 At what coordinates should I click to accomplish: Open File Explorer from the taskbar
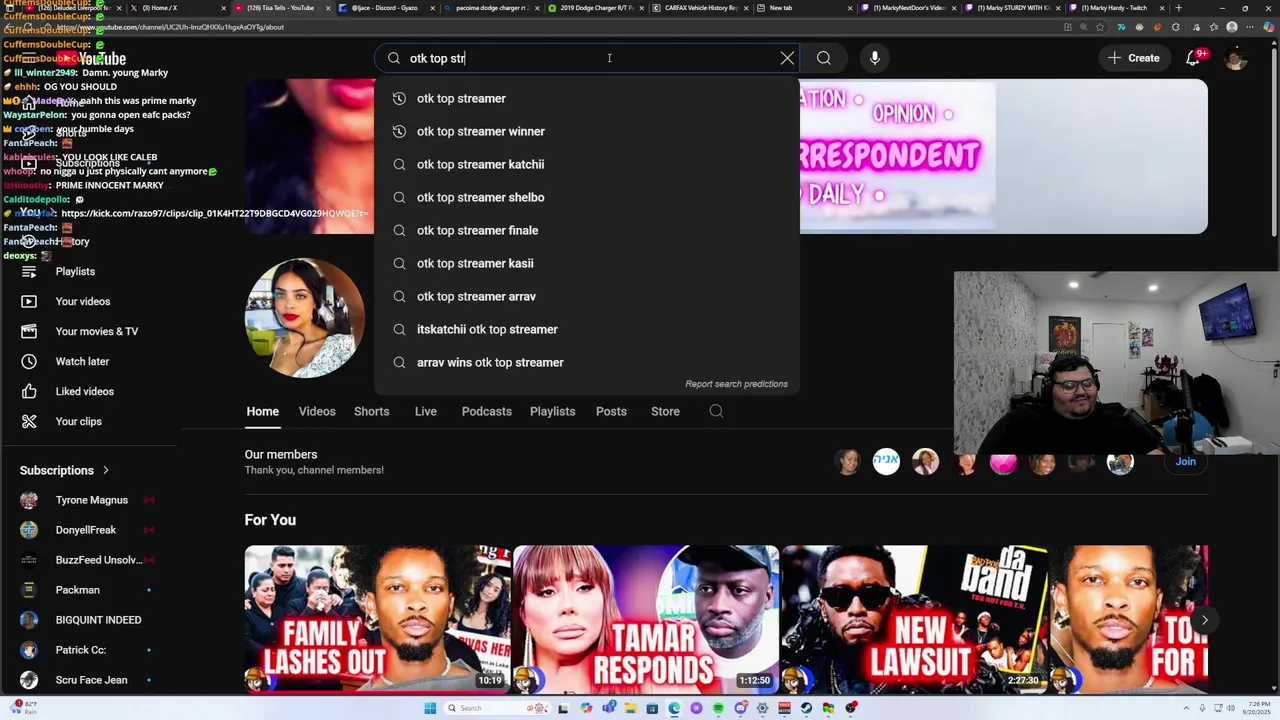631,708
